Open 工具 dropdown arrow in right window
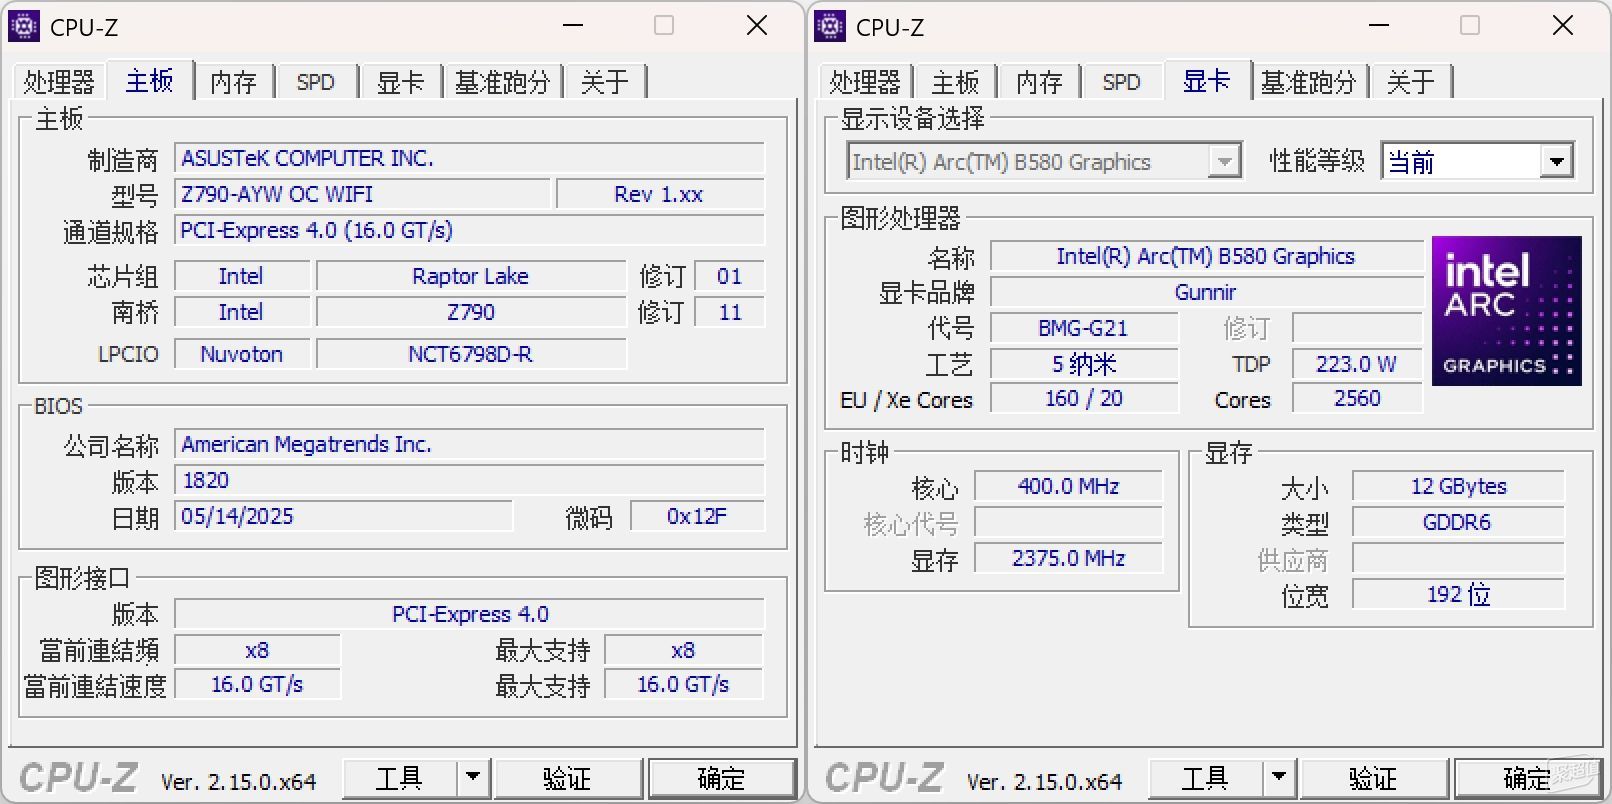1612x804 pixels. point(1279,777)
